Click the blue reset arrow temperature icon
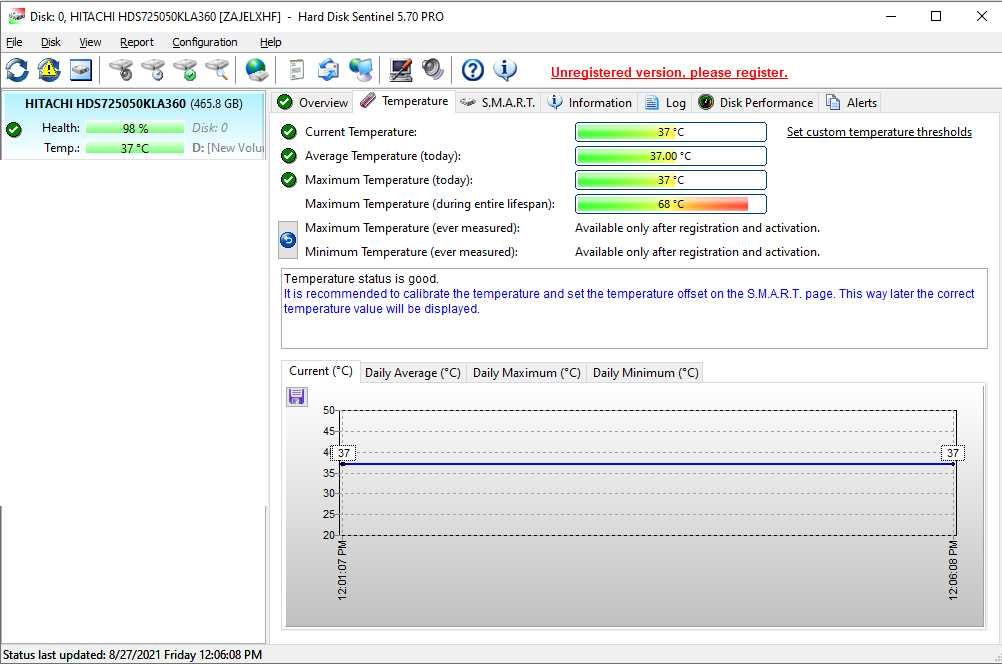1002x664 pixels. [x=288, y=240]
